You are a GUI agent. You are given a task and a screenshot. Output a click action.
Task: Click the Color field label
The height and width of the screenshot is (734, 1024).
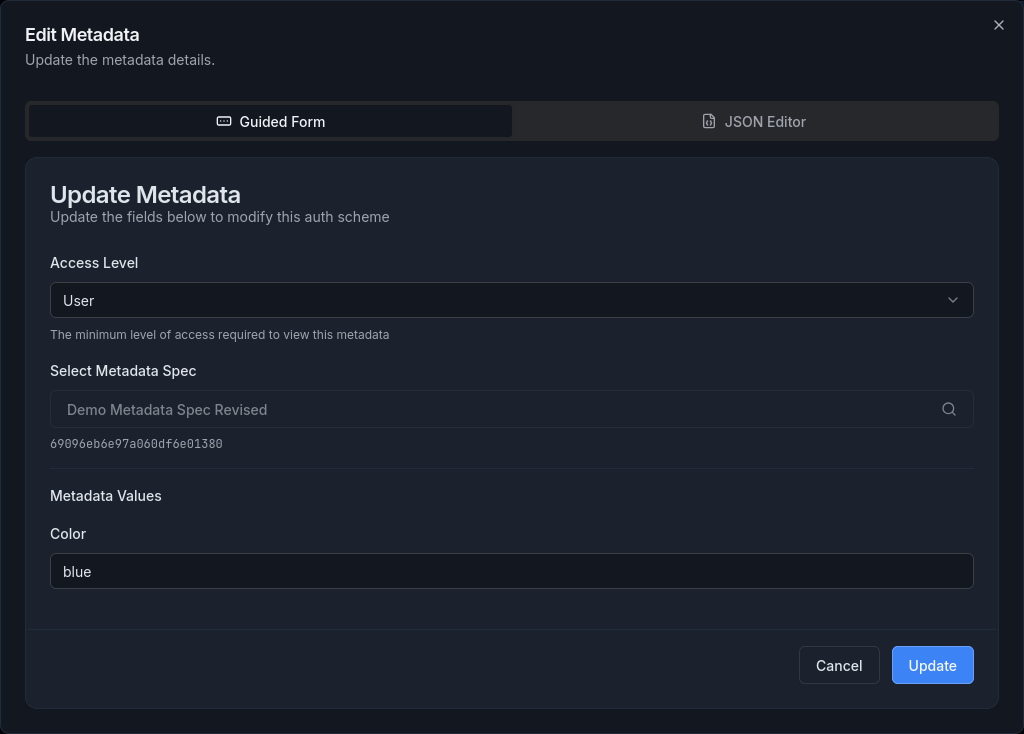[68, 534]
